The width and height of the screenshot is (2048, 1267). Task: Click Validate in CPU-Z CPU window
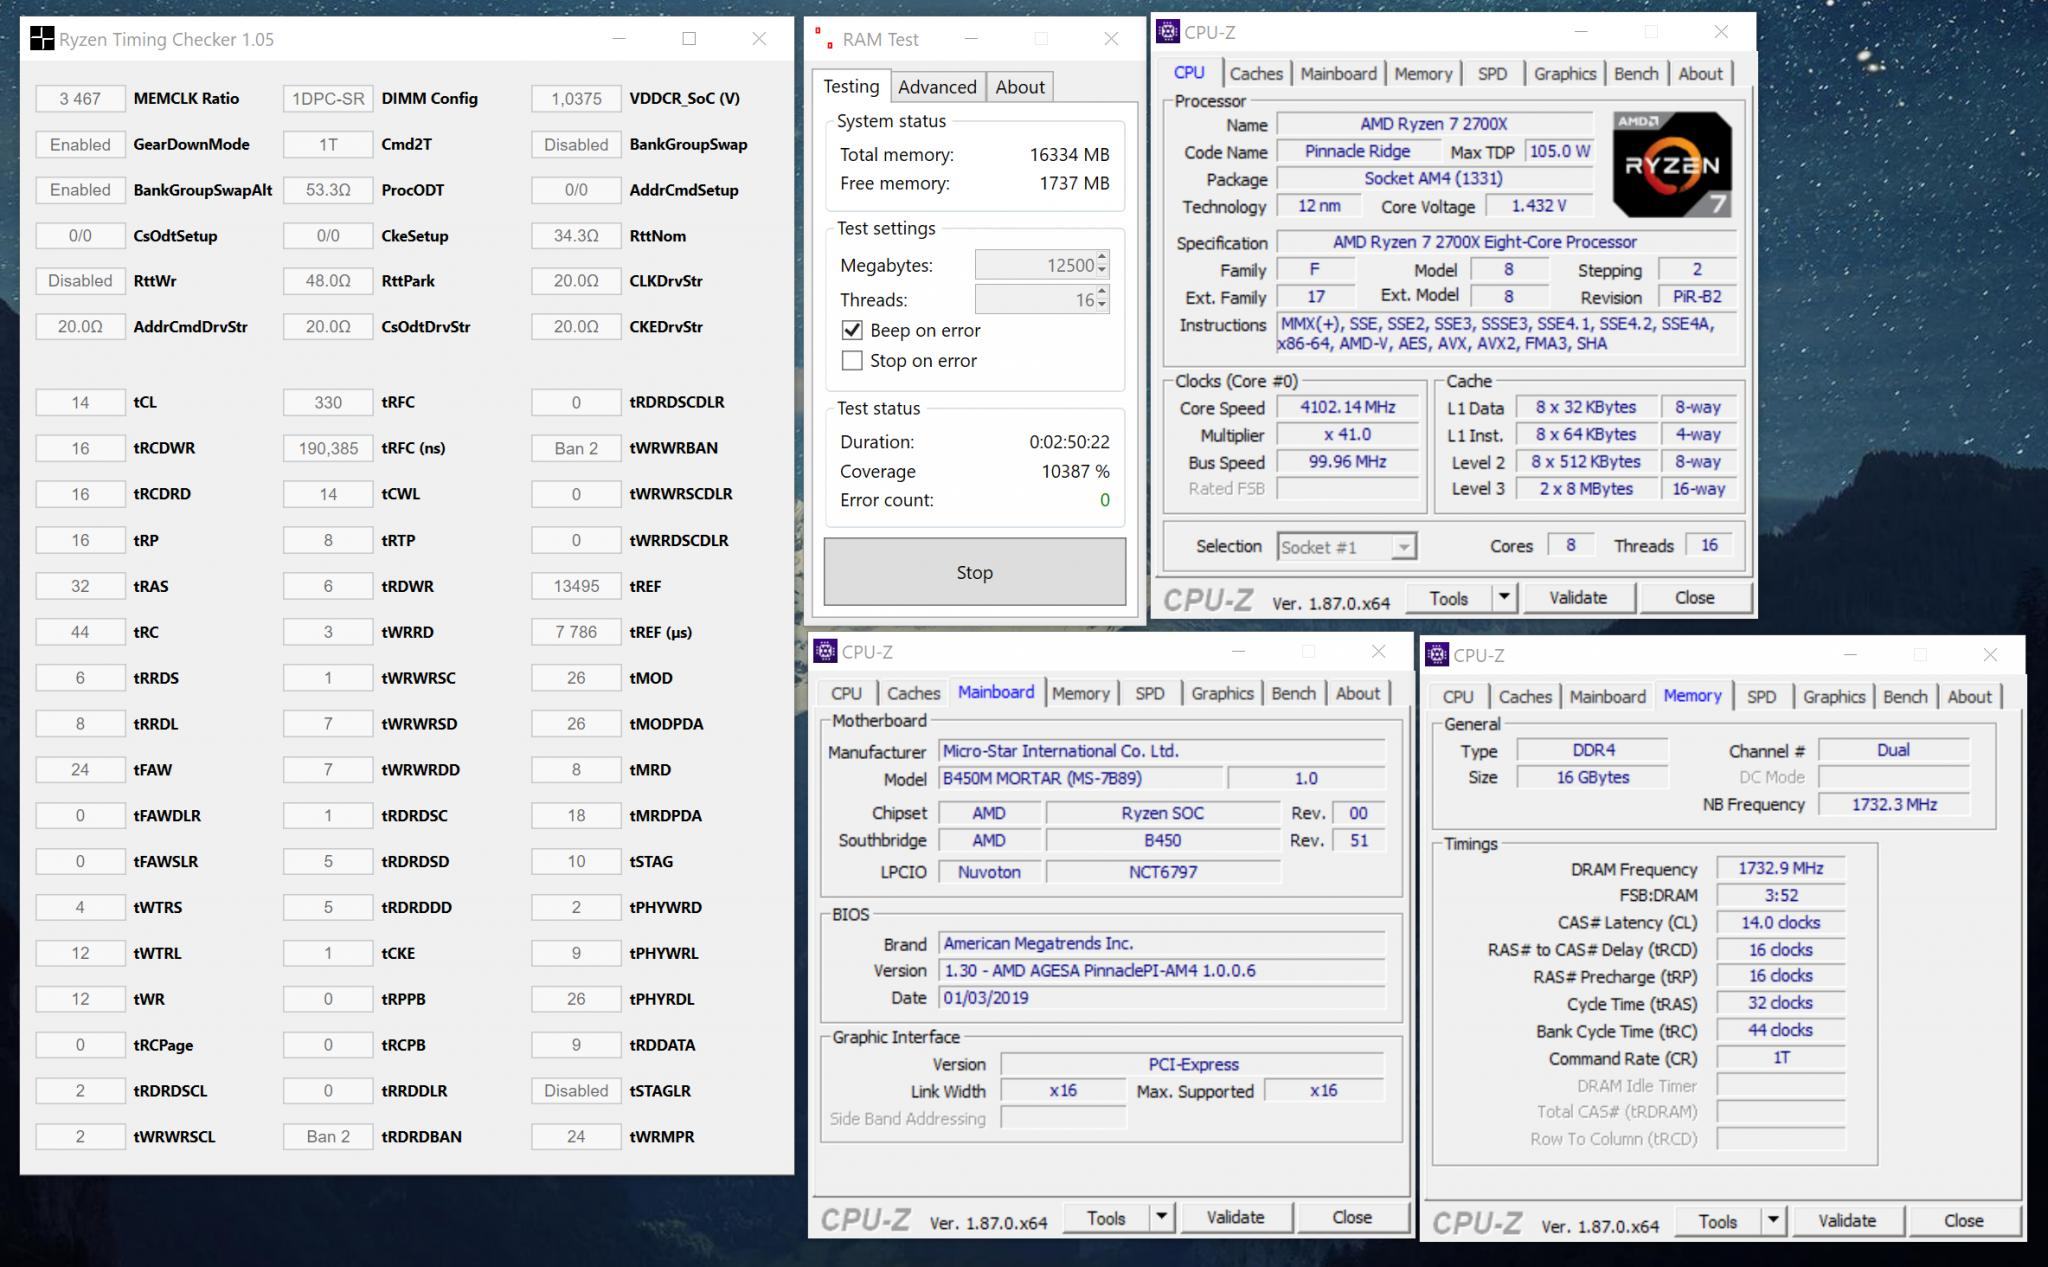1577,598
